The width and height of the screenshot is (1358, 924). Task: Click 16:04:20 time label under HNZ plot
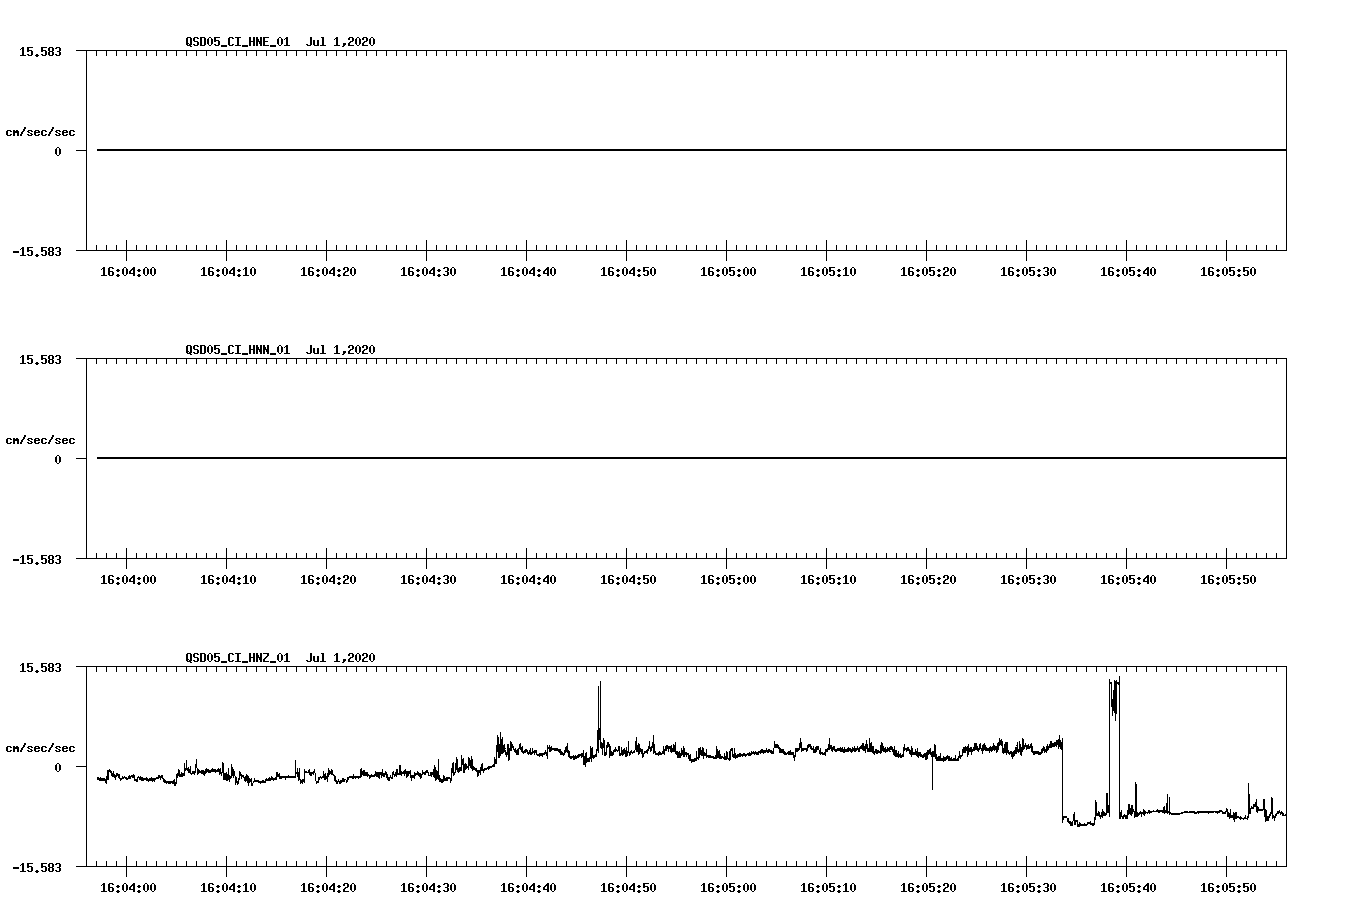tap(328, 888)
